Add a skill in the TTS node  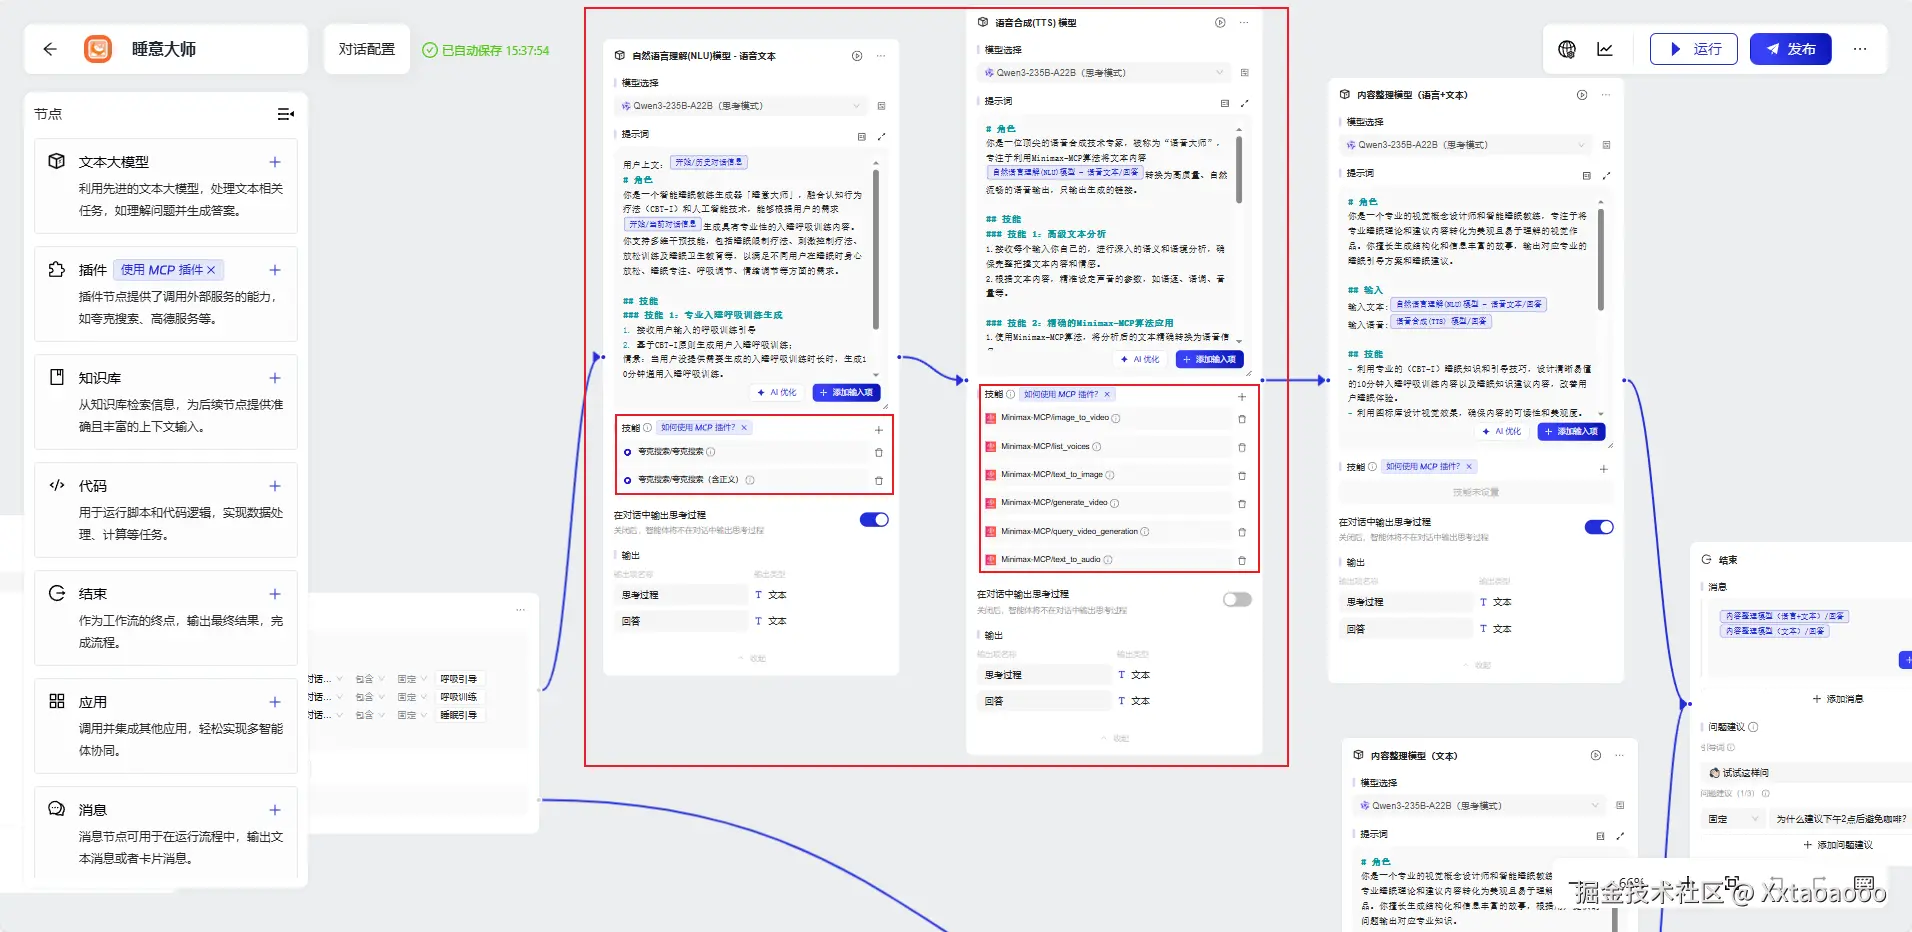coord(1242,396)
